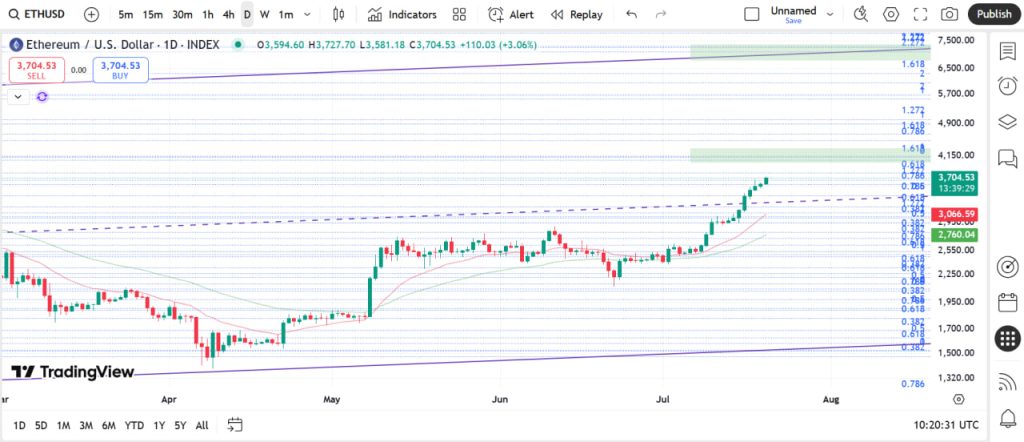Open the layout setup square icon

point(752,14)
